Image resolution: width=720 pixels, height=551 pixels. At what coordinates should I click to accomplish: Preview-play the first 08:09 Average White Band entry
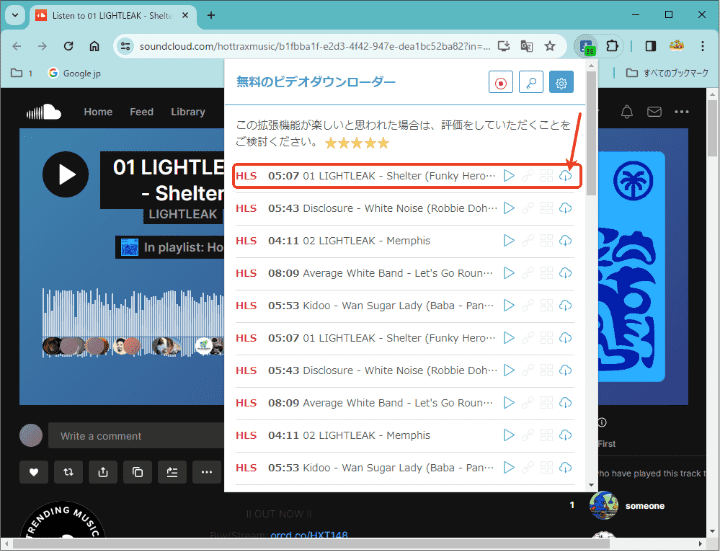pos(509,273)
